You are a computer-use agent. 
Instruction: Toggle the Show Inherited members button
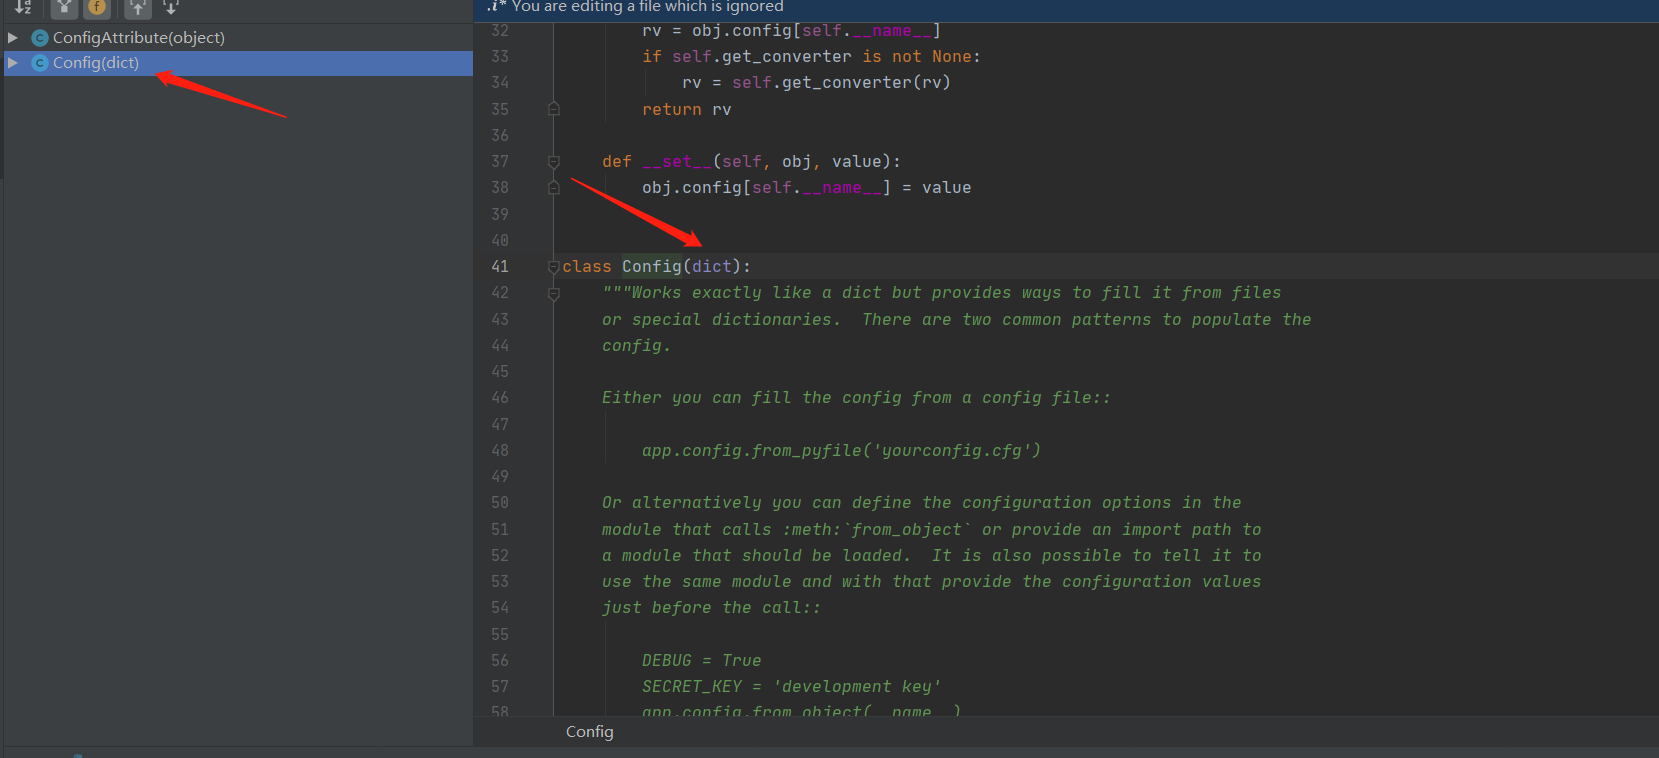[64, 7]
